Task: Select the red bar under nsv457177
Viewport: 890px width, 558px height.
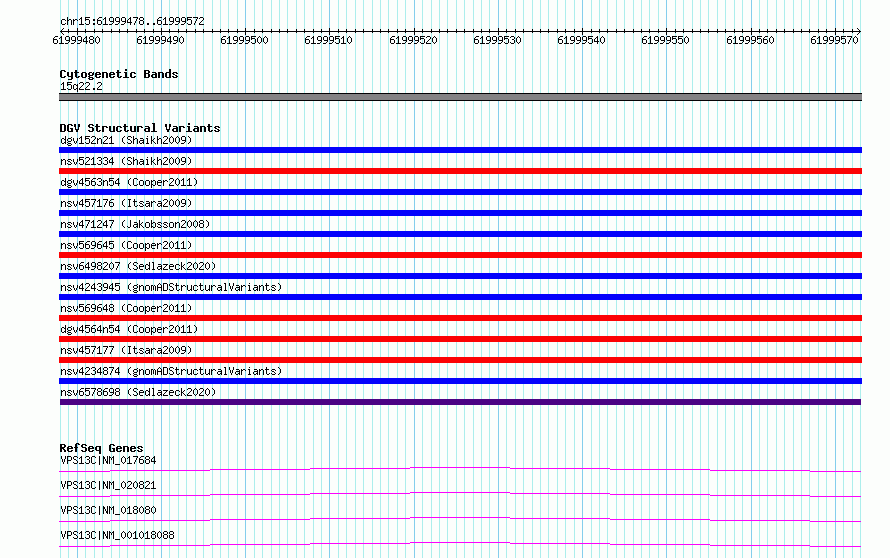Action: (x=460, y=360)
